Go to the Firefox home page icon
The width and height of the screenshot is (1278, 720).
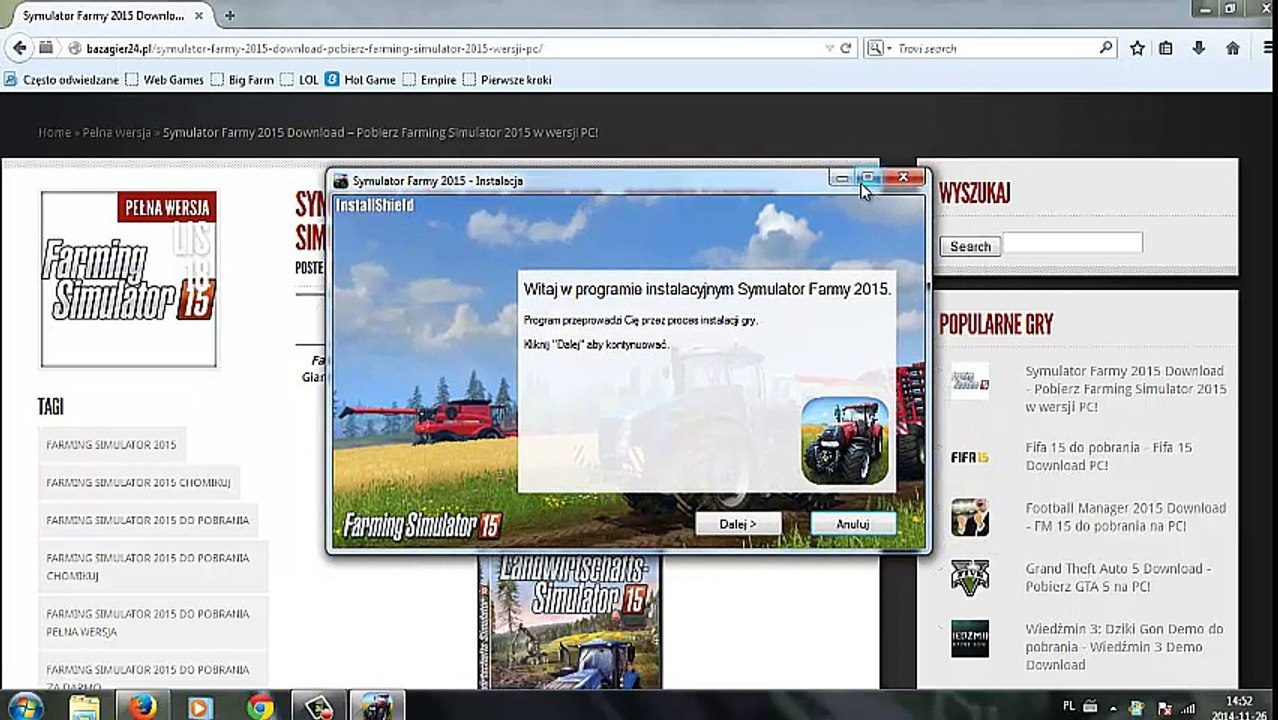click(1233, 48)
